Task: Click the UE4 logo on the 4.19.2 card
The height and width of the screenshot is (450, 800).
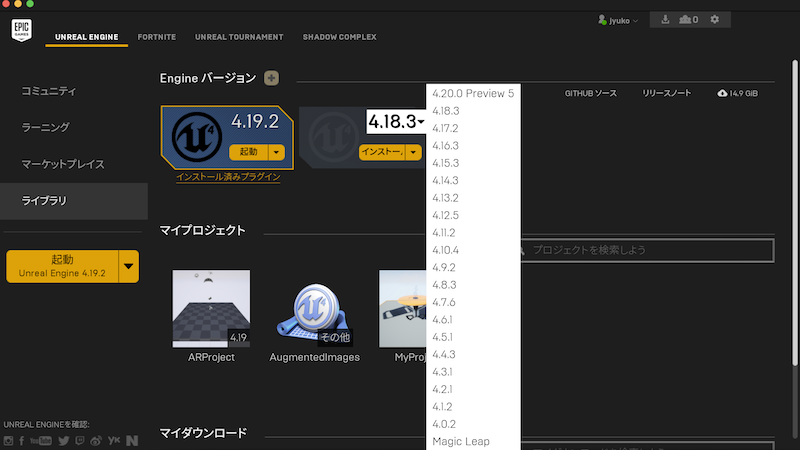Action: pyautogui.click(x=196, y=137)
